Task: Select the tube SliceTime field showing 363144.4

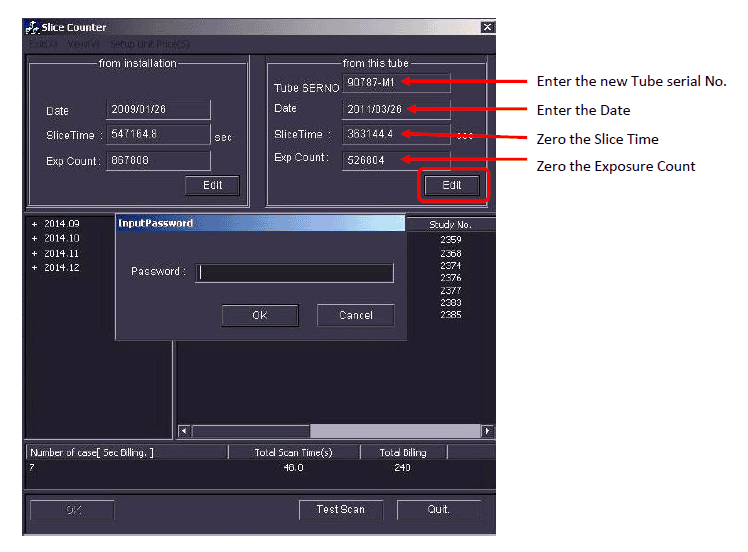Action: [396, 134]
